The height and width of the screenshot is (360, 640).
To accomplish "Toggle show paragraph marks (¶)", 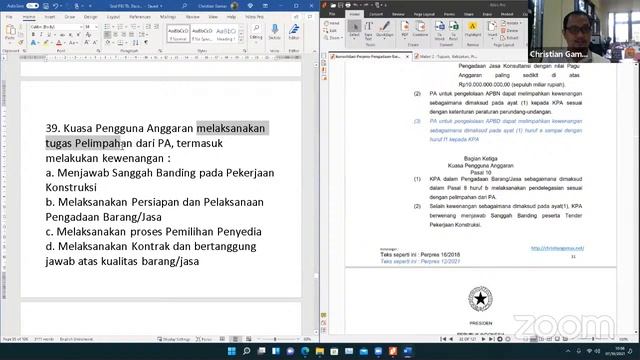I will 146,42.
